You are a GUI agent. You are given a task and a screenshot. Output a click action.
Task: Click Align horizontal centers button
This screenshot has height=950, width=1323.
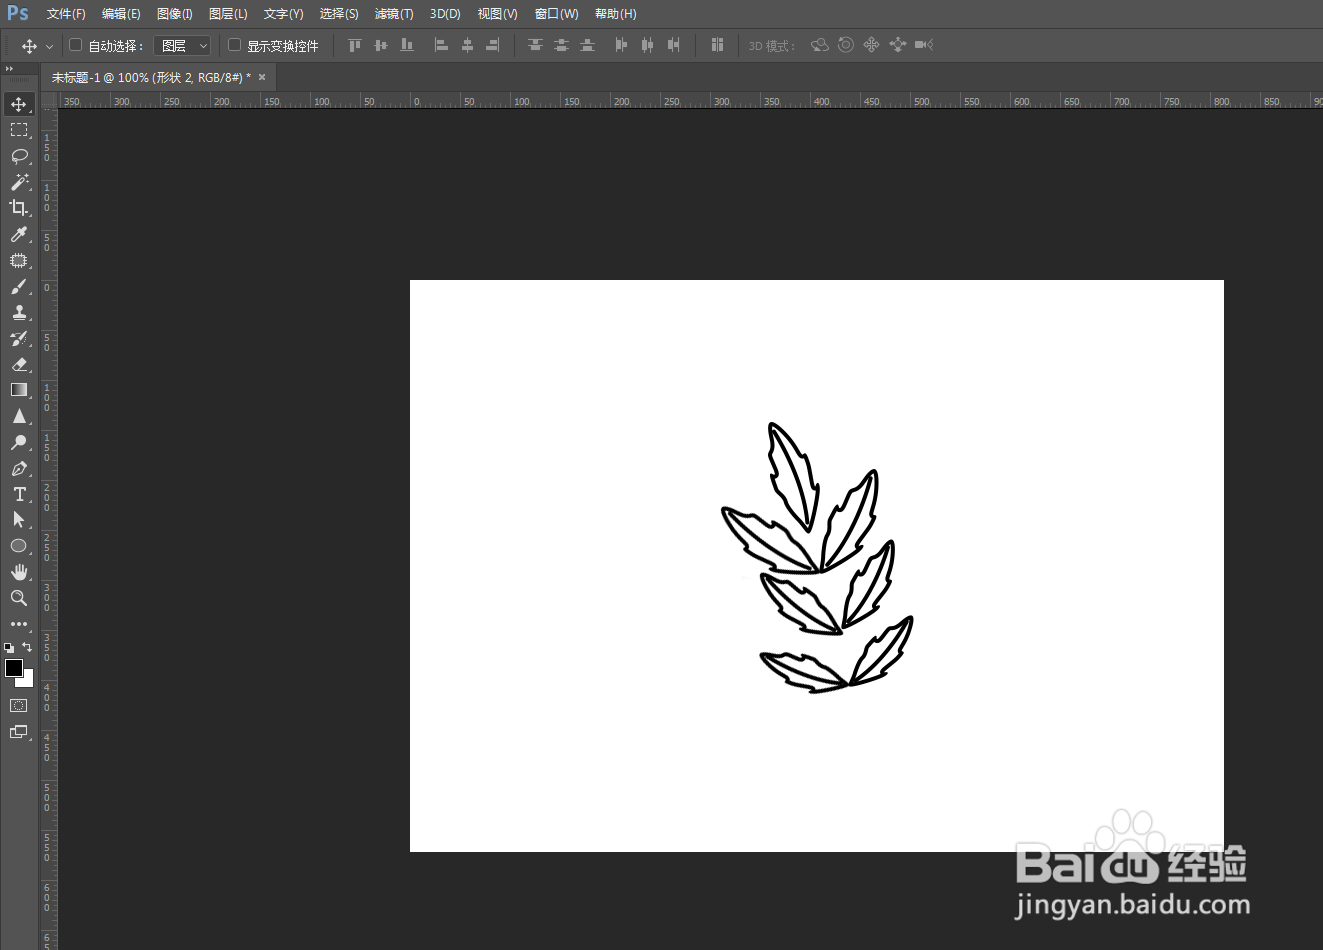click(x=467, y=45)
